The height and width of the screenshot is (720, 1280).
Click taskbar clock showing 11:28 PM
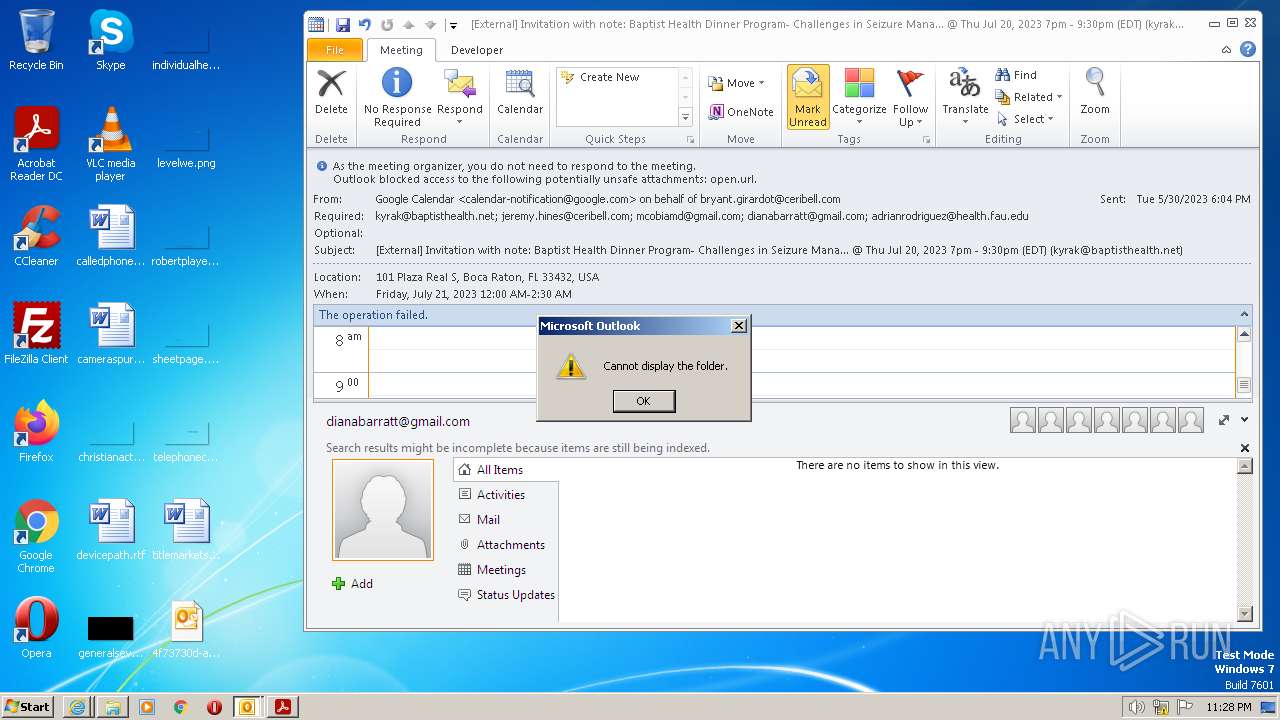(1229, 707)
